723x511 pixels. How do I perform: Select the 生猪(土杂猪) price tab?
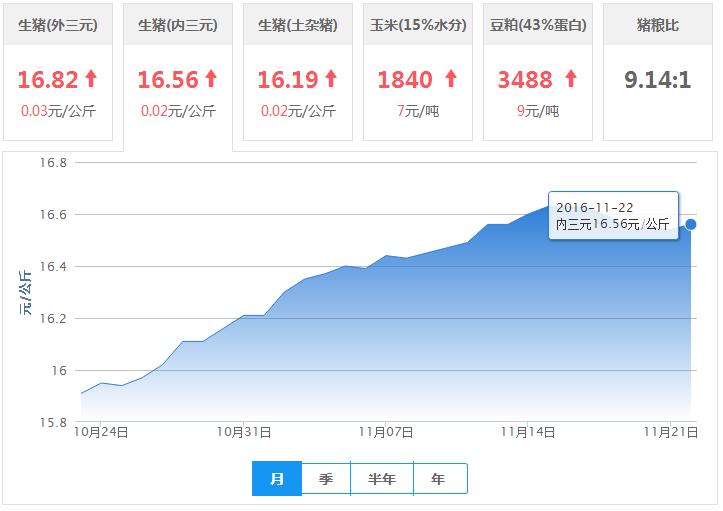(298, 72)
